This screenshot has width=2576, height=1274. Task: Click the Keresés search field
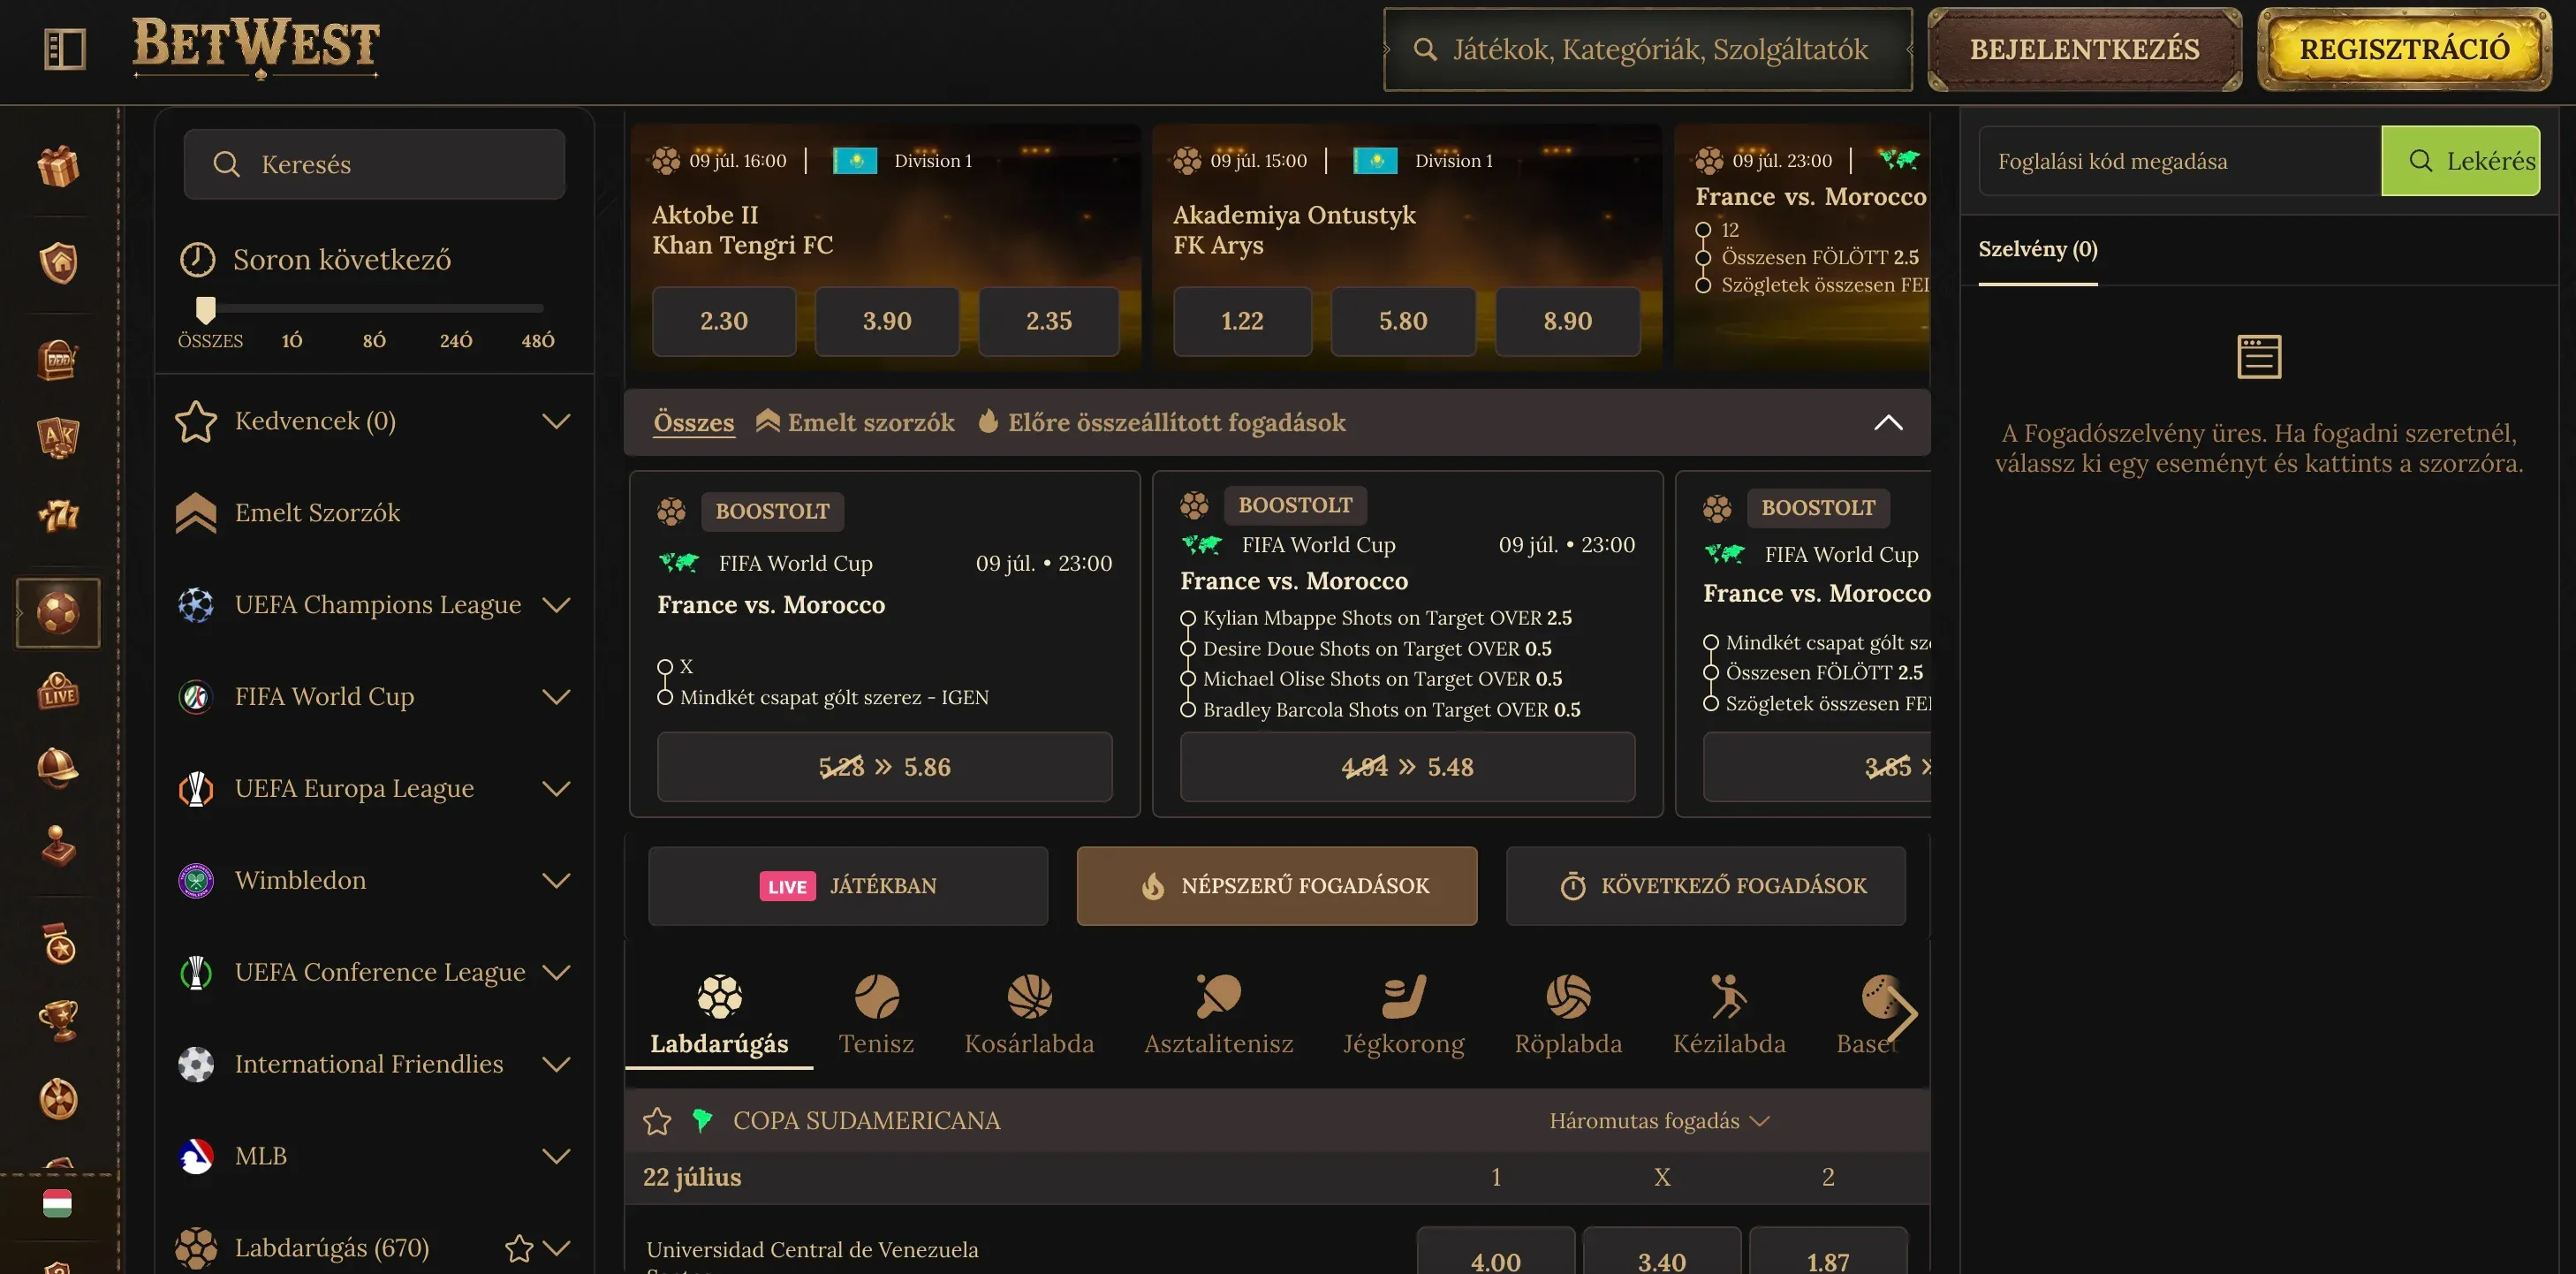coord(374,164)
